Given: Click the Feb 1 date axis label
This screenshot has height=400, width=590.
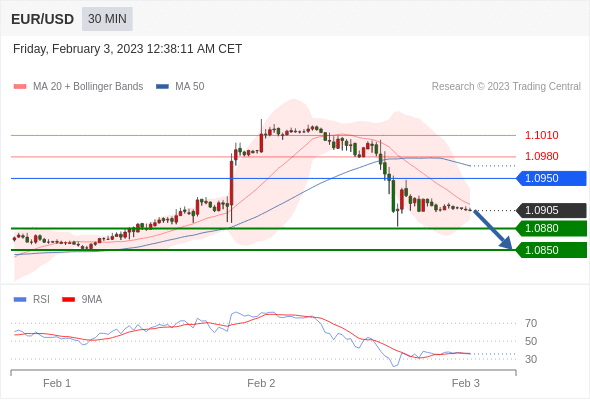Looking at the screenshot, I should [57, 383].
